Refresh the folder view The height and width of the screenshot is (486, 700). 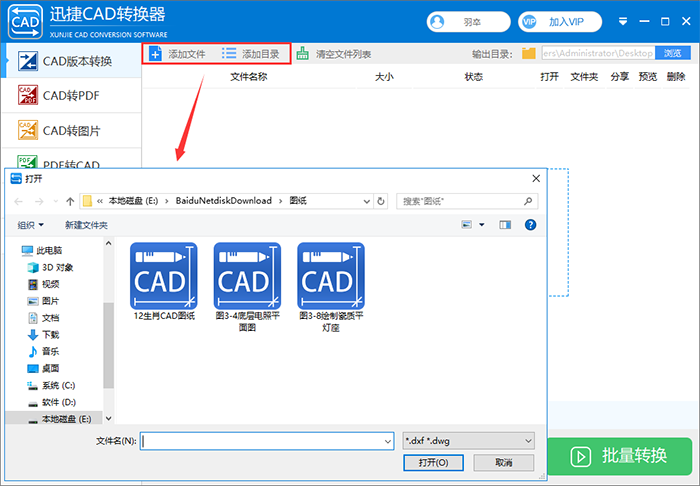[x=381, y=201]
